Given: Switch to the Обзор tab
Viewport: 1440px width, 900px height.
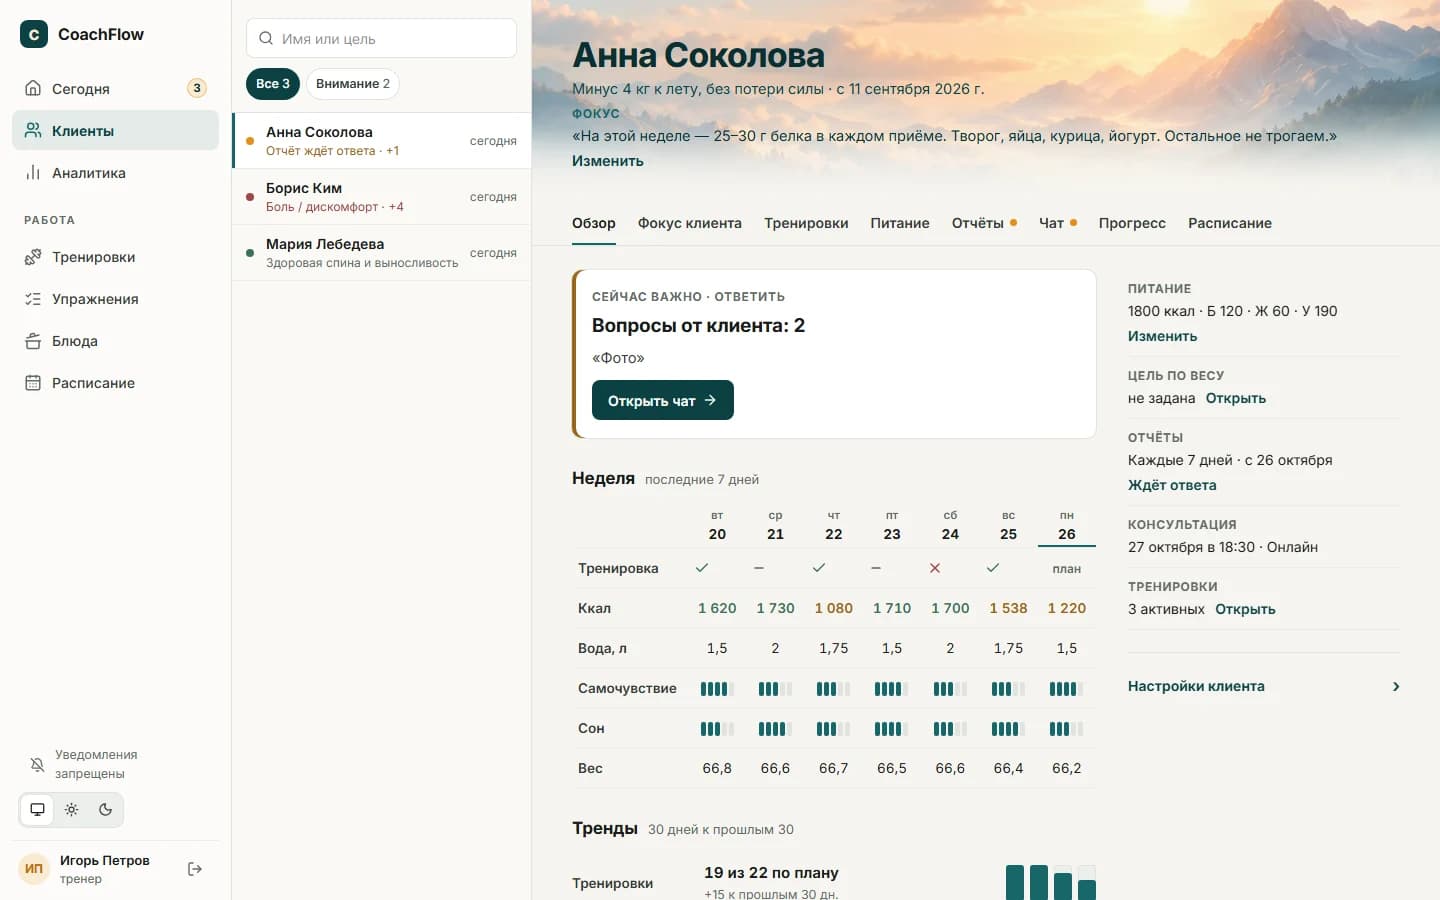Looking at the screenshot, I should (594, 223).
